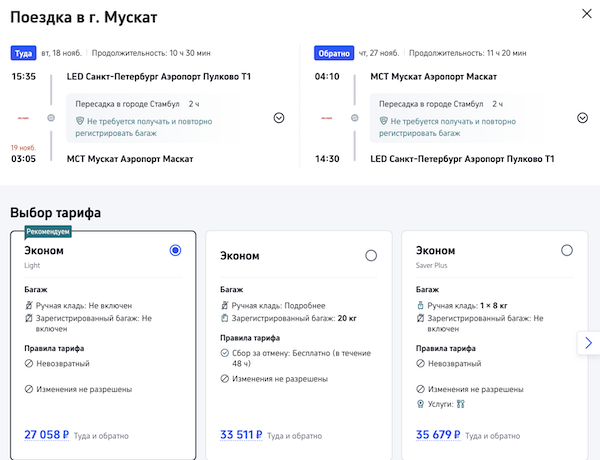Click checked baggage 20 kg icon

[224, 318]
